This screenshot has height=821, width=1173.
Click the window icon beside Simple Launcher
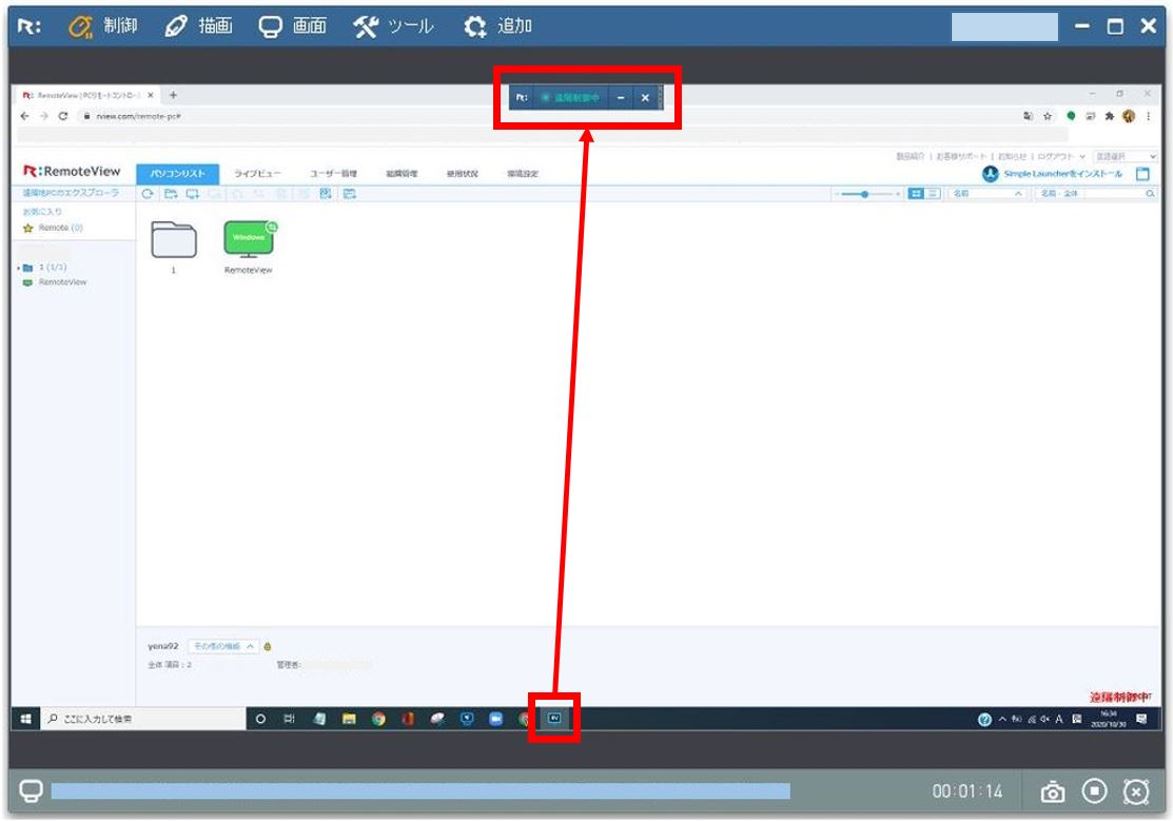(x=1143, y=174)
